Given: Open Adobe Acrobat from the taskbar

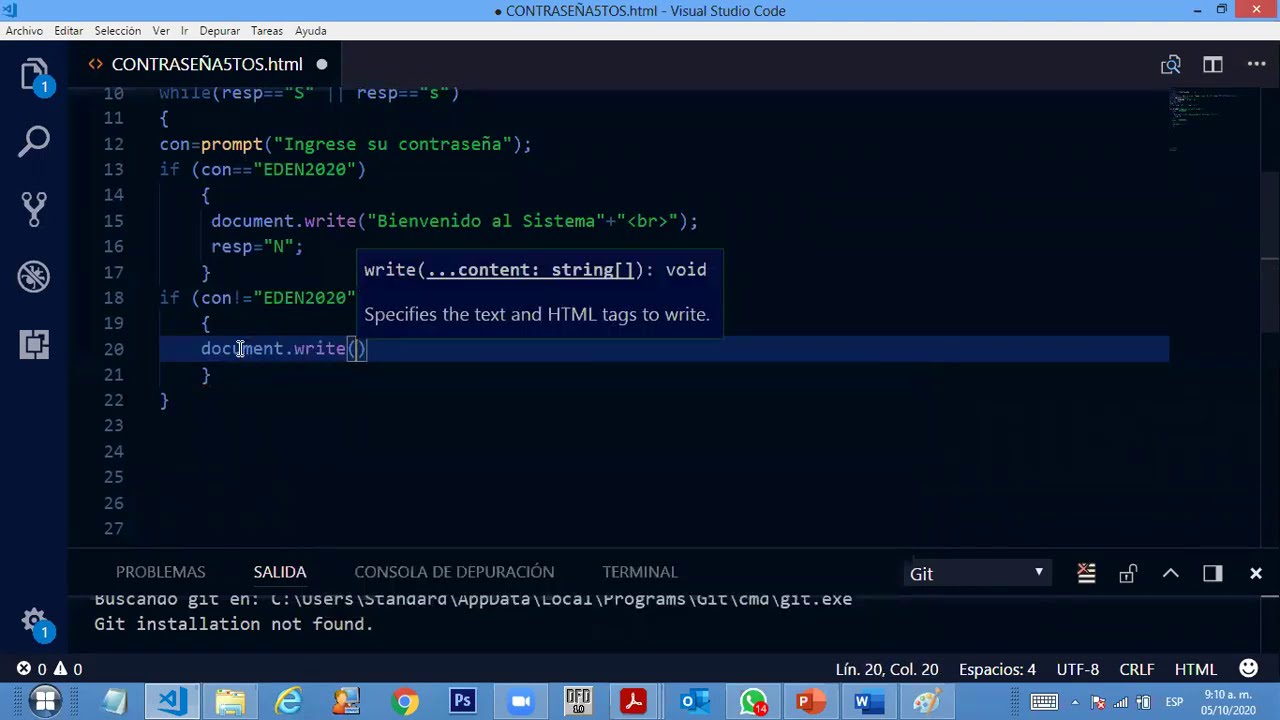Looking at the screenshot, I should 634,701.
